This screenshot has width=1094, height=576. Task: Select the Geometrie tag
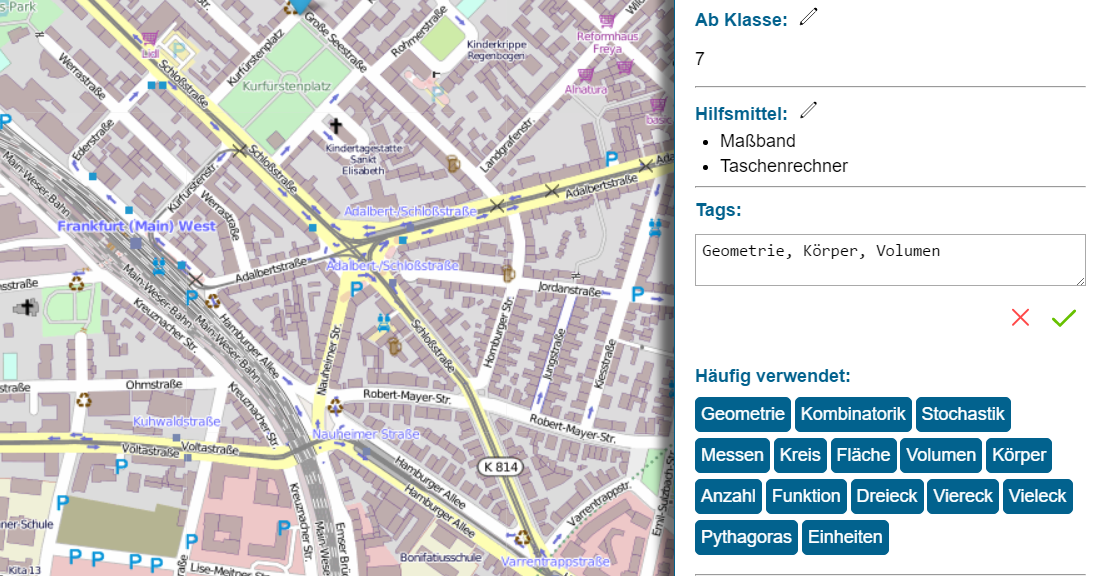click(742, 414)
